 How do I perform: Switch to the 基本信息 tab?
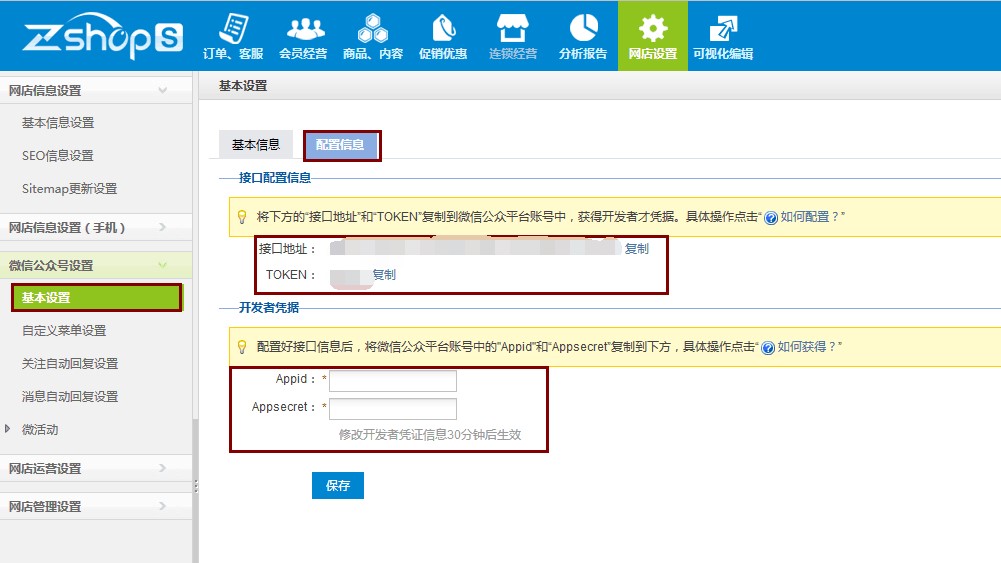click(256, 145)
